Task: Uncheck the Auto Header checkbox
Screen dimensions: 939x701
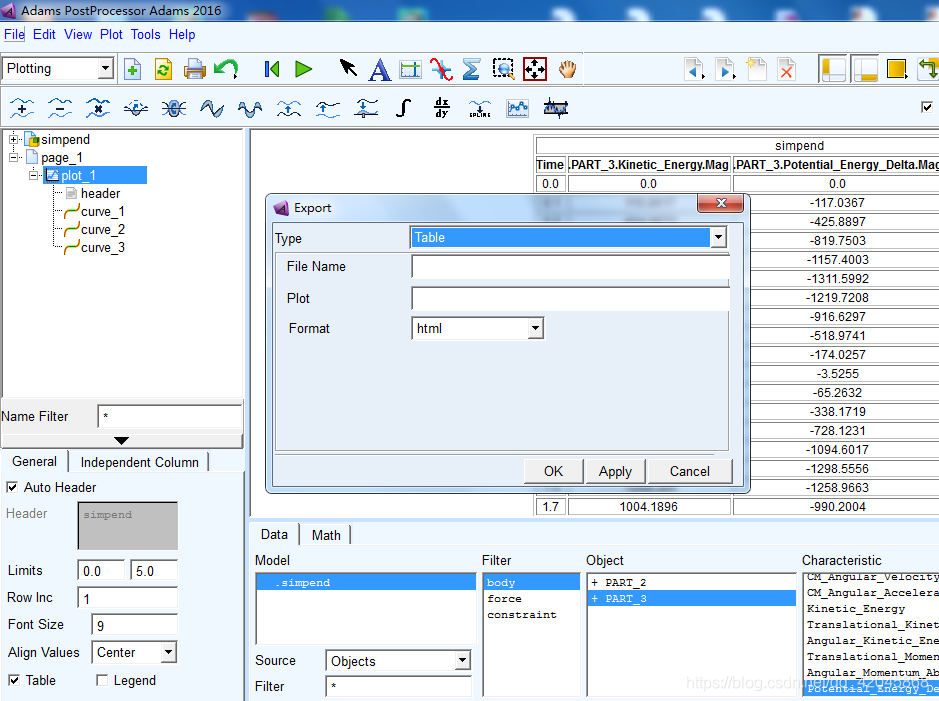Action: 12,488
